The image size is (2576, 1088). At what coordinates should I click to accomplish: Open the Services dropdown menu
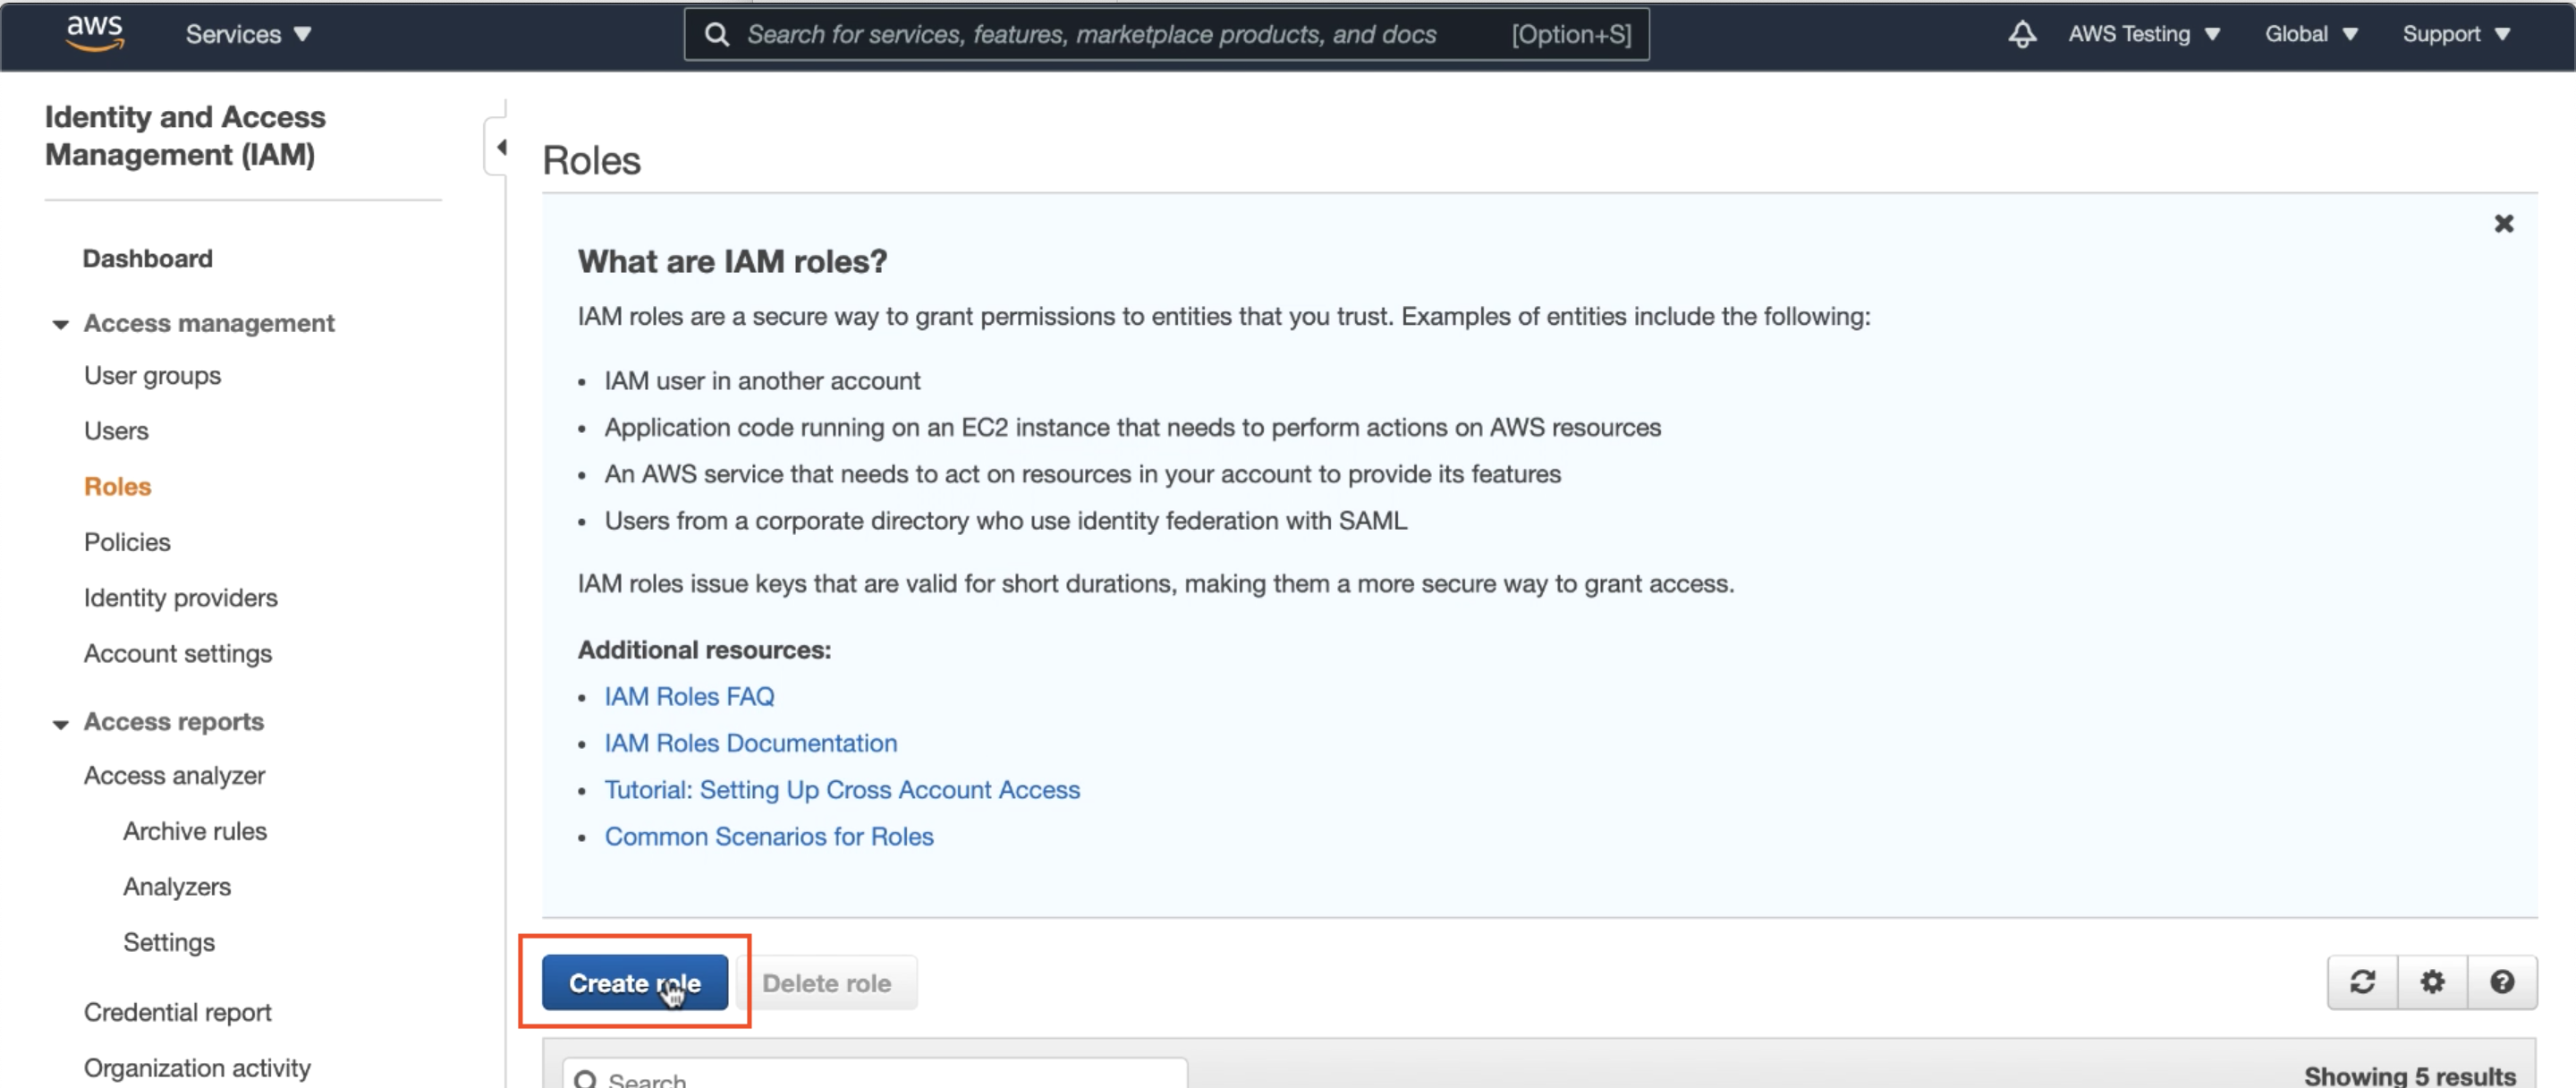click(248, 34)
